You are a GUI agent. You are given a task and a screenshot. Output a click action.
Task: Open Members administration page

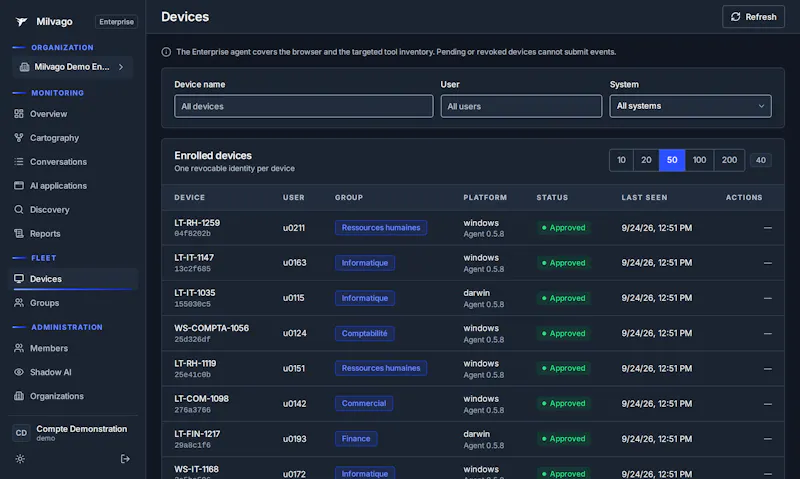click(49, 348)
